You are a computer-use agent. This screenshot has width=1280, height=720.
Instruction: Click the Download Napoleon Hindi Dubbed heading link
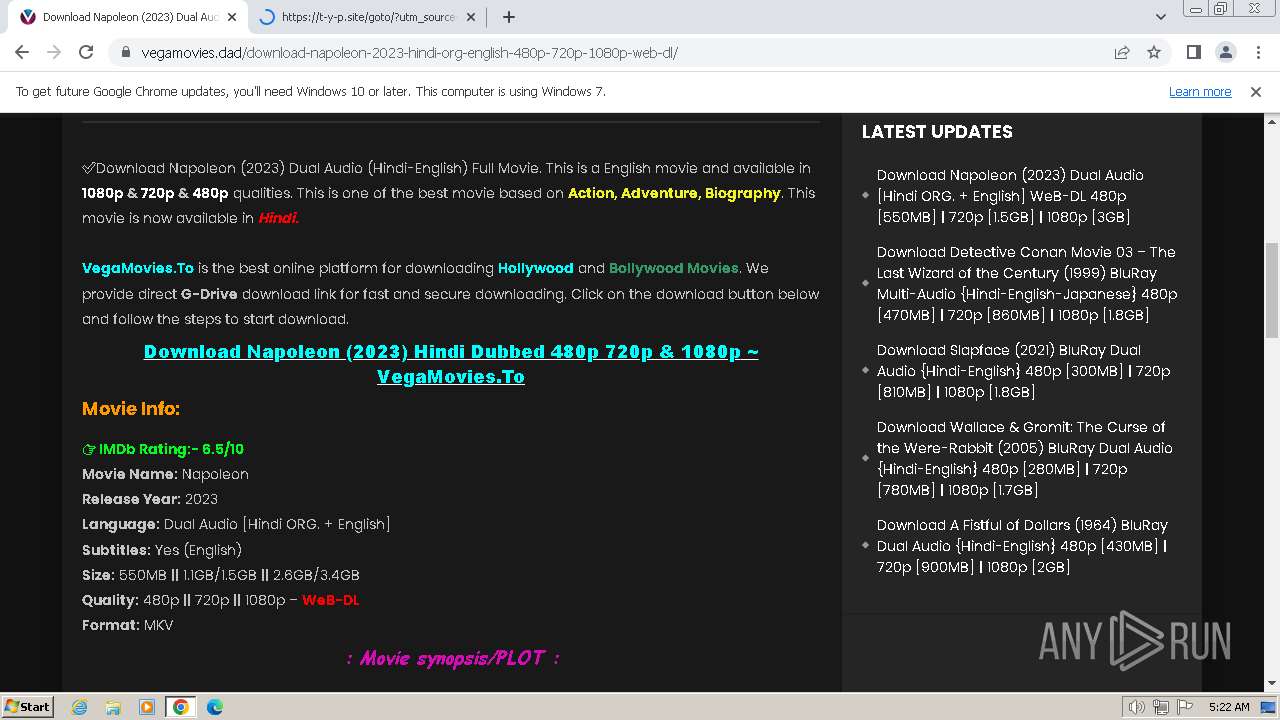click(x=451, y=364)
